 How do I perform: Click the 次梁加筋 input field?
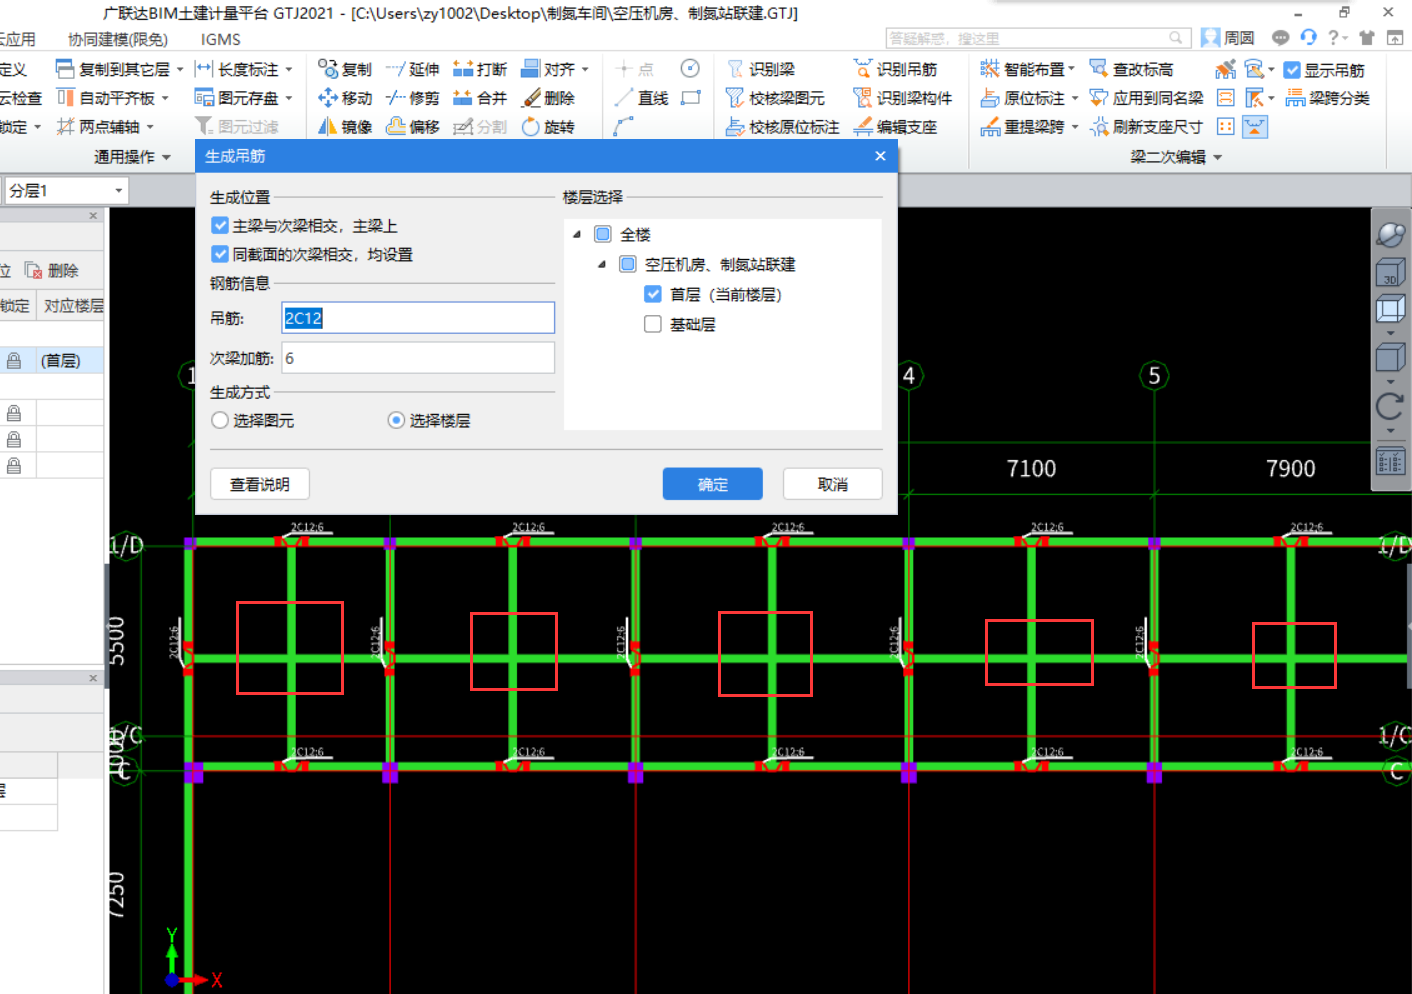pos(418,358)
